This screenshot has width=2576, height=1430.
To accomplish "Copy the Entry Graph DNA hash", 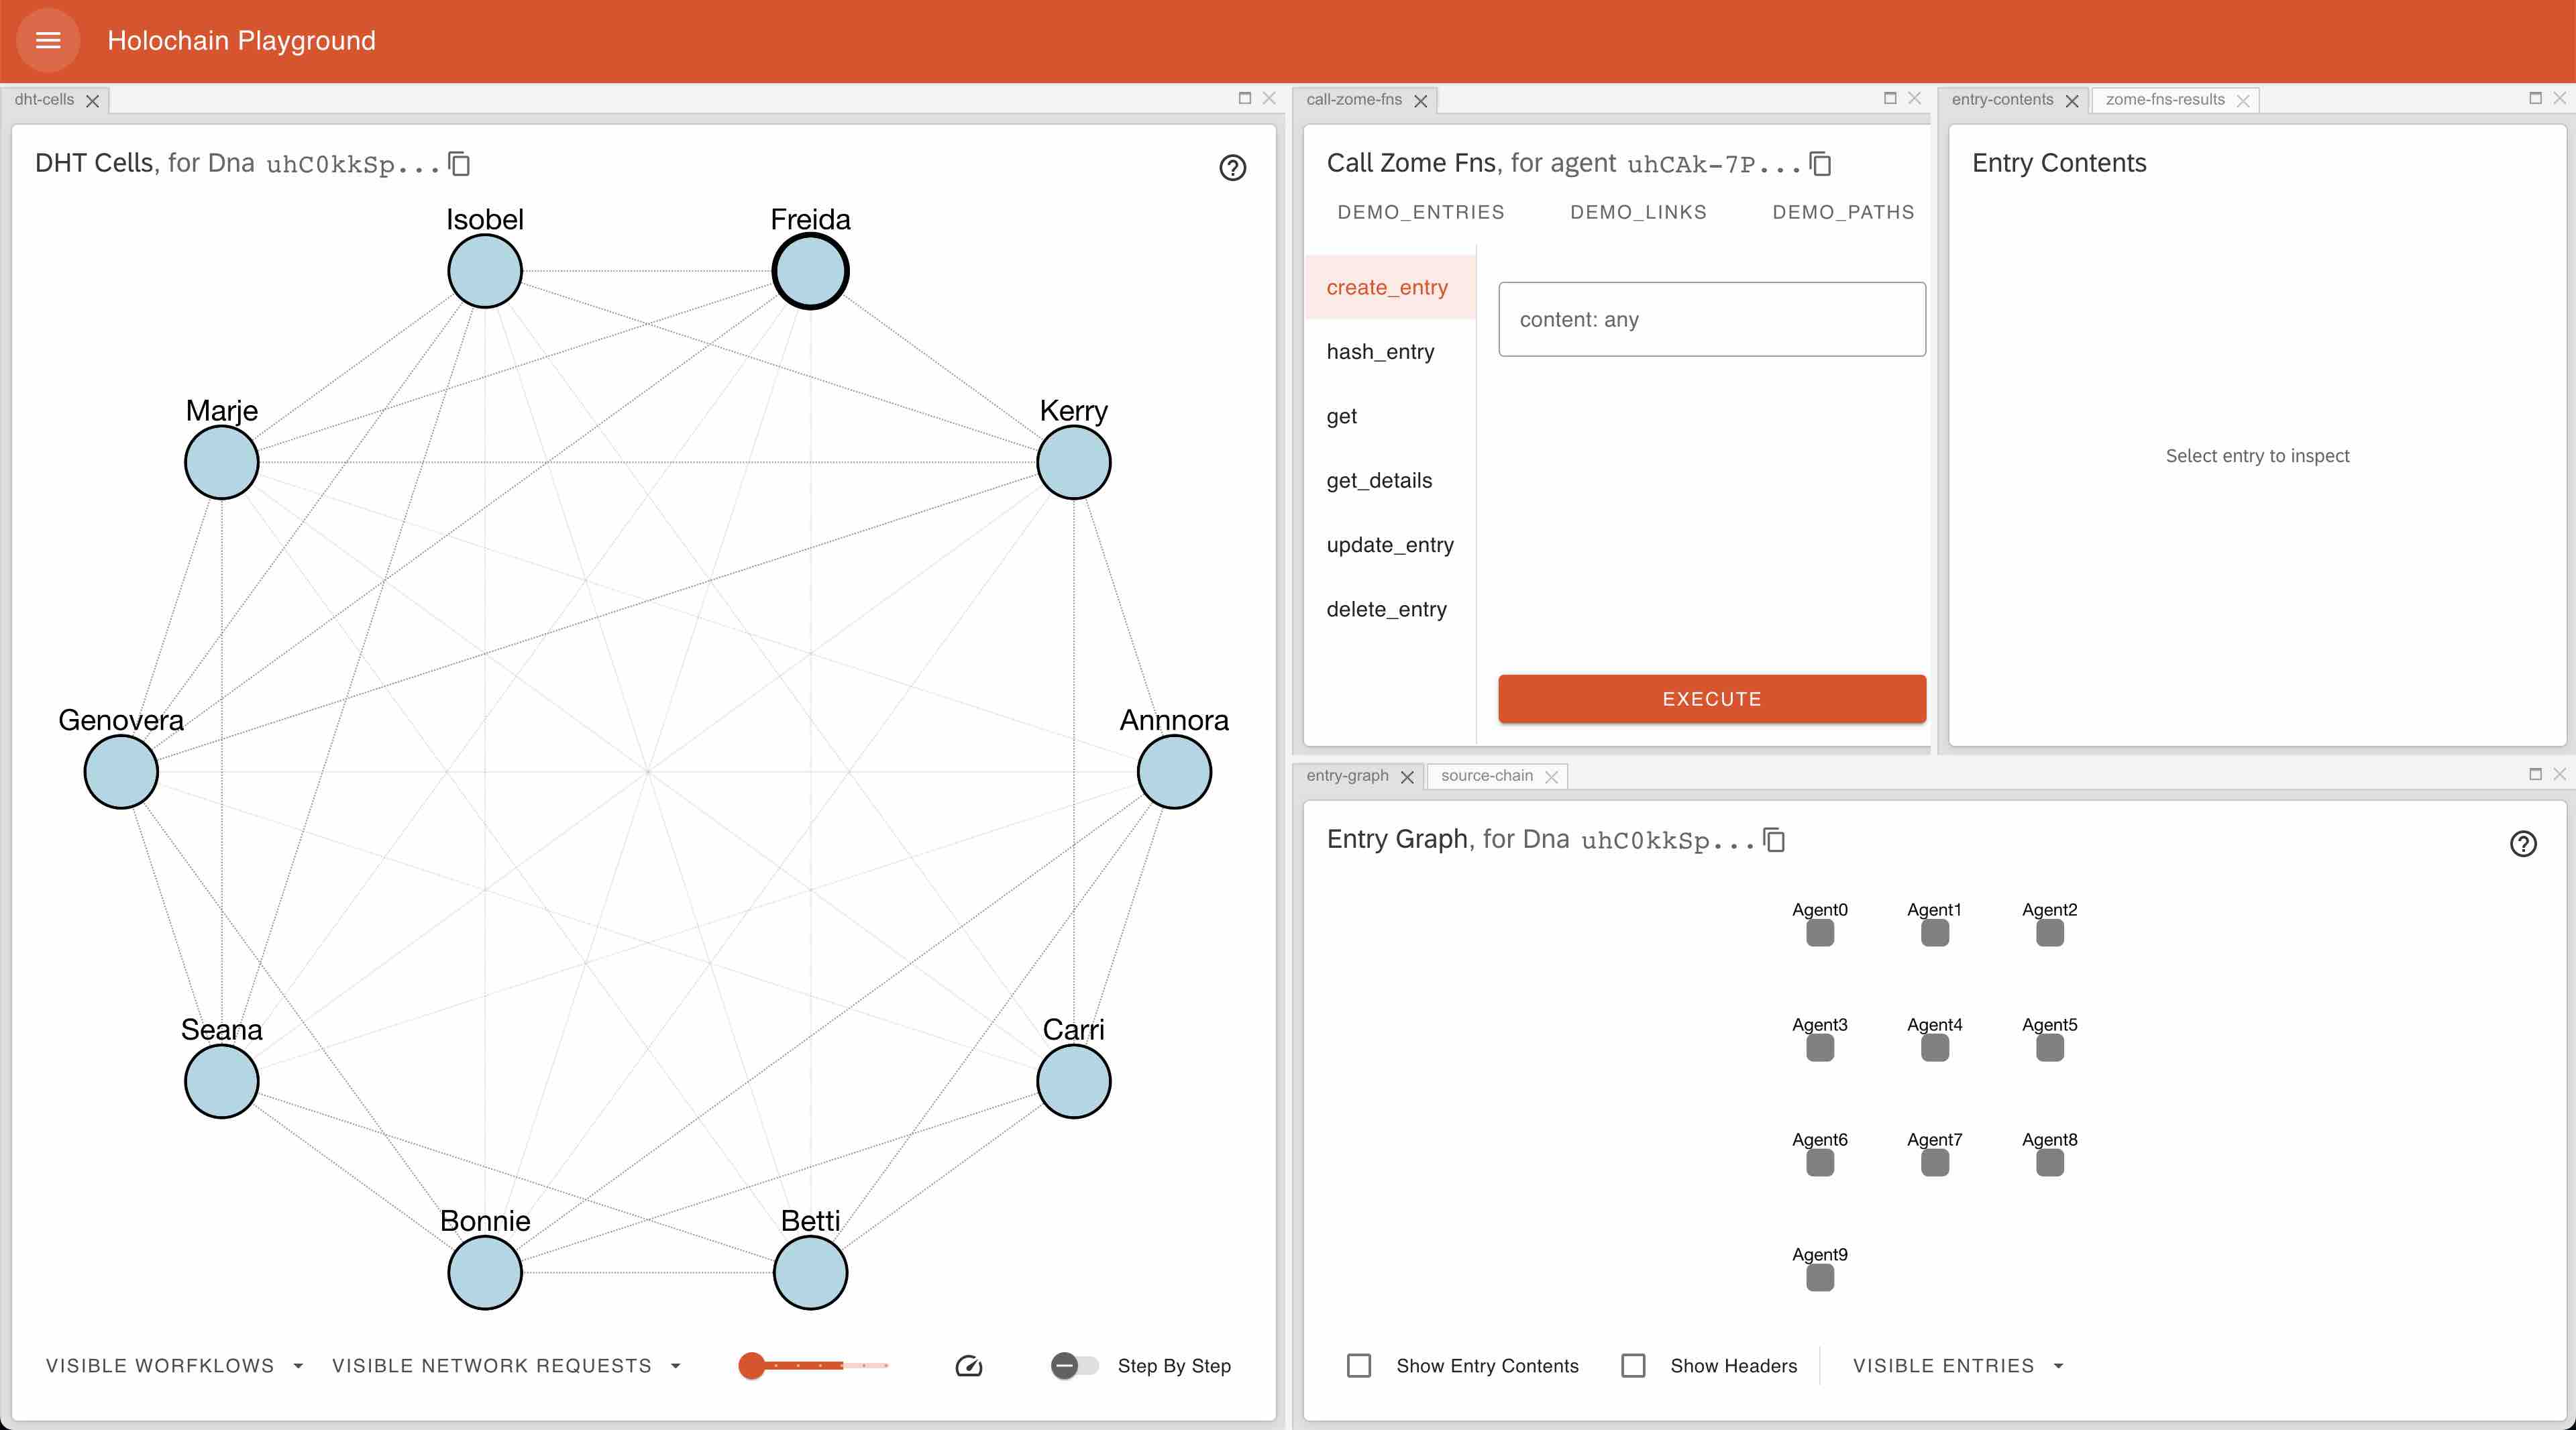I will (x=1774, y=839).
